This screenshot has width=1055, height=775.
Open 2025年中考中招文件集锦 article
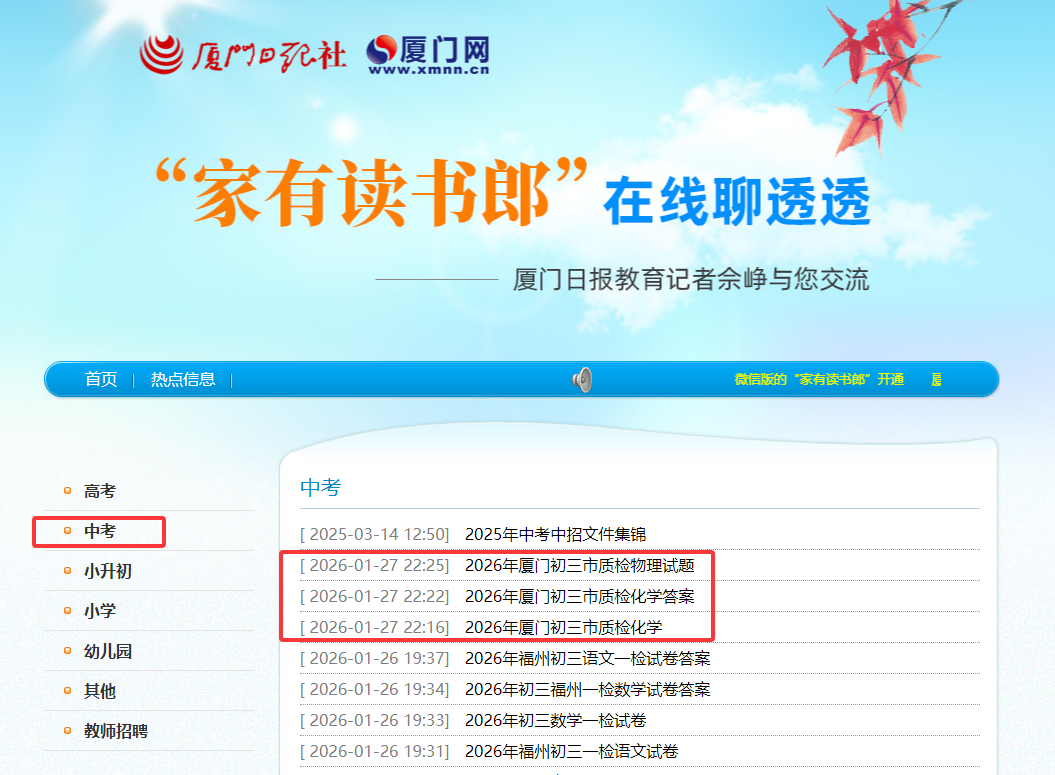click(556, 534)
